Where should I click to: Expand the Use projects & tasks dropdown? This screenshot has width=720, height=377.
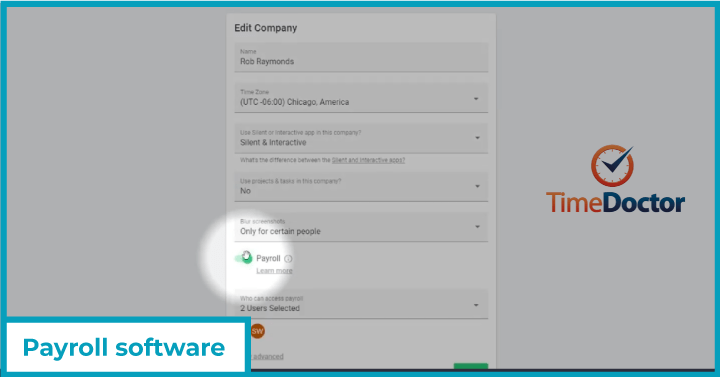click(361, 186)
